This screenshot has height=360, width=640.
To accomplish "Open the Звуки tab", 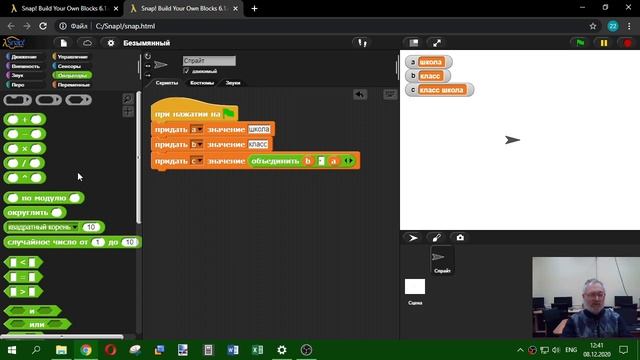I will pyautogui.click(x=233, y=82).
